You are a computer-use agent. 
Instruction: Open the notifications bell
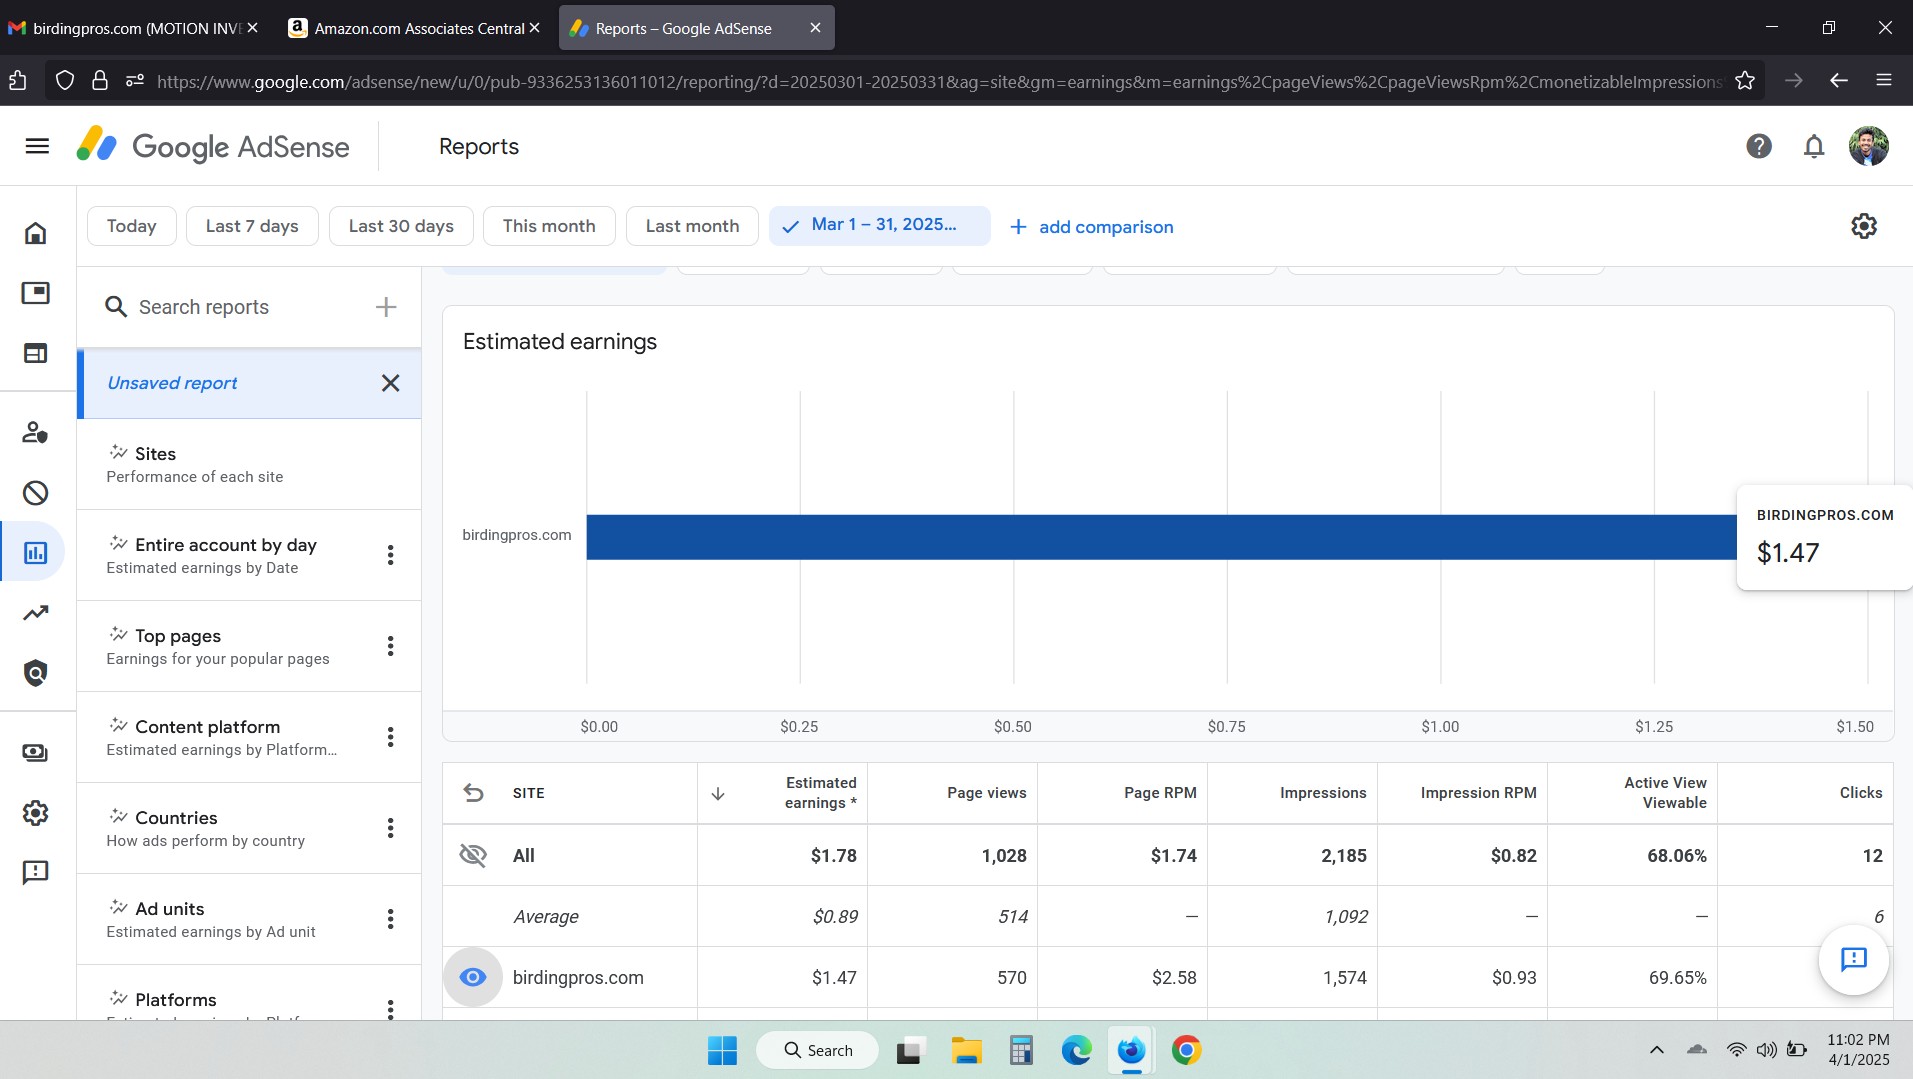coord(1814,146)
